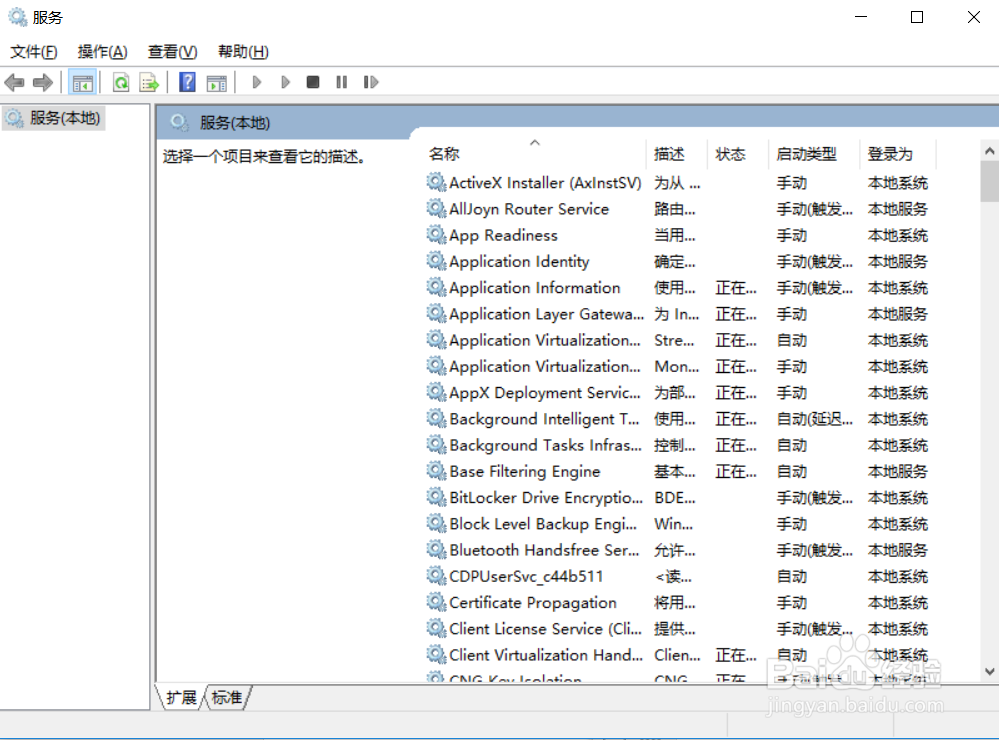Click gear icon beside BitLocker Drive Encryption
The height and width of the screenshot is (740, 999).
coord(436,497)
